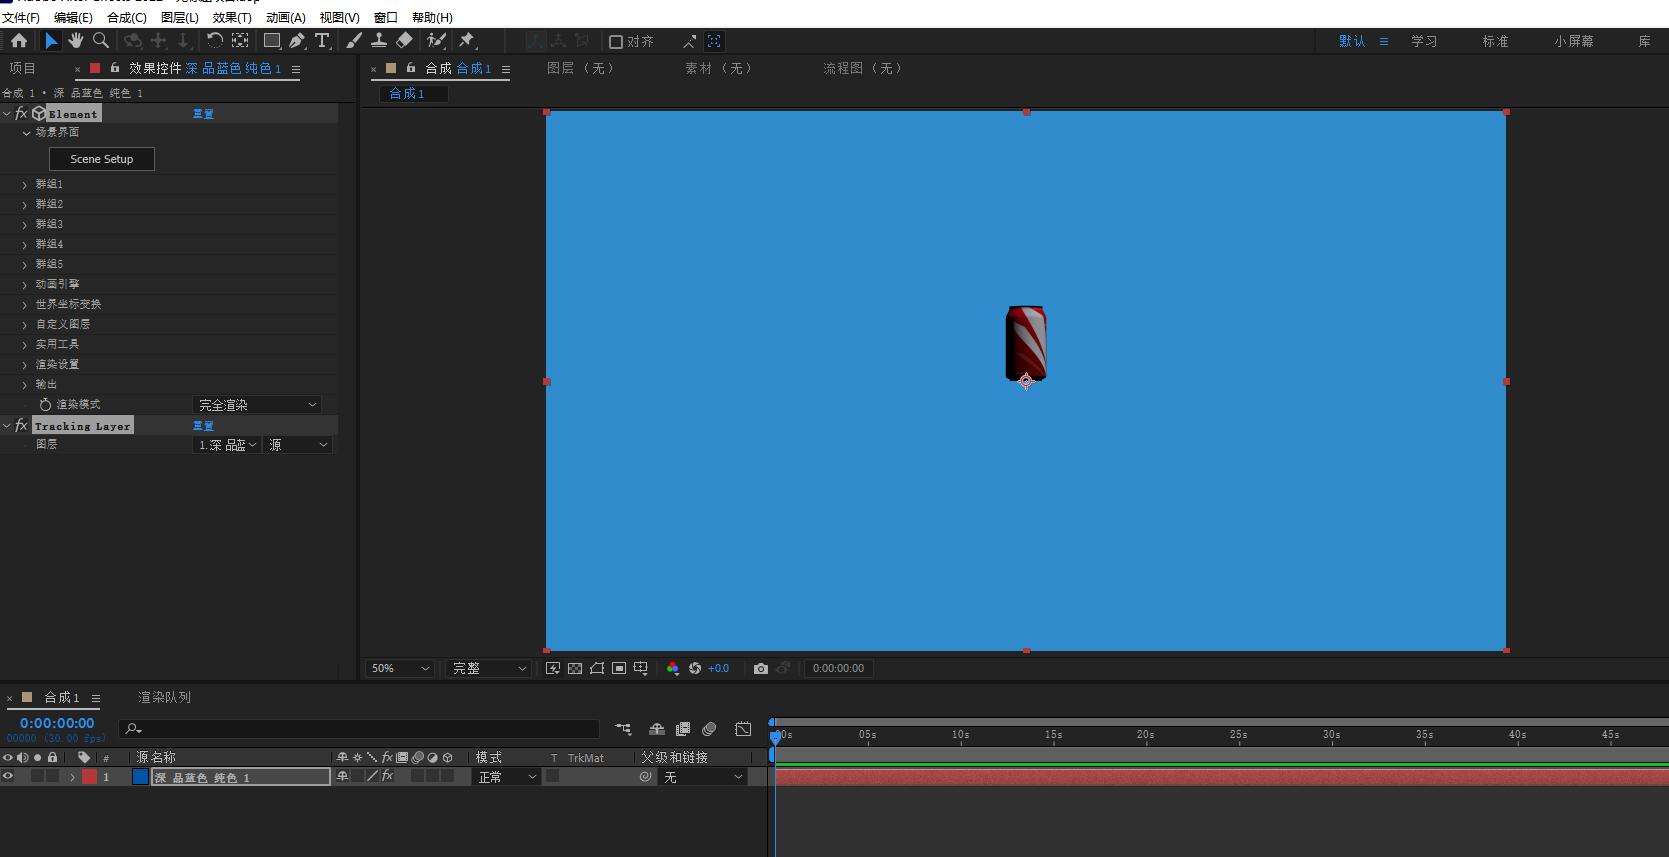Click the Scene Setup button
1669x857 pixels.
(x=102, y=159)
